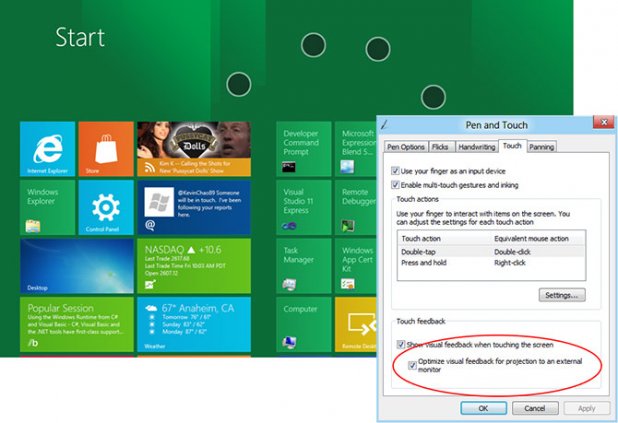The image size is (618, 423).
Task: Open the yellow Remote Desktop tile
Action: point(356,324)
